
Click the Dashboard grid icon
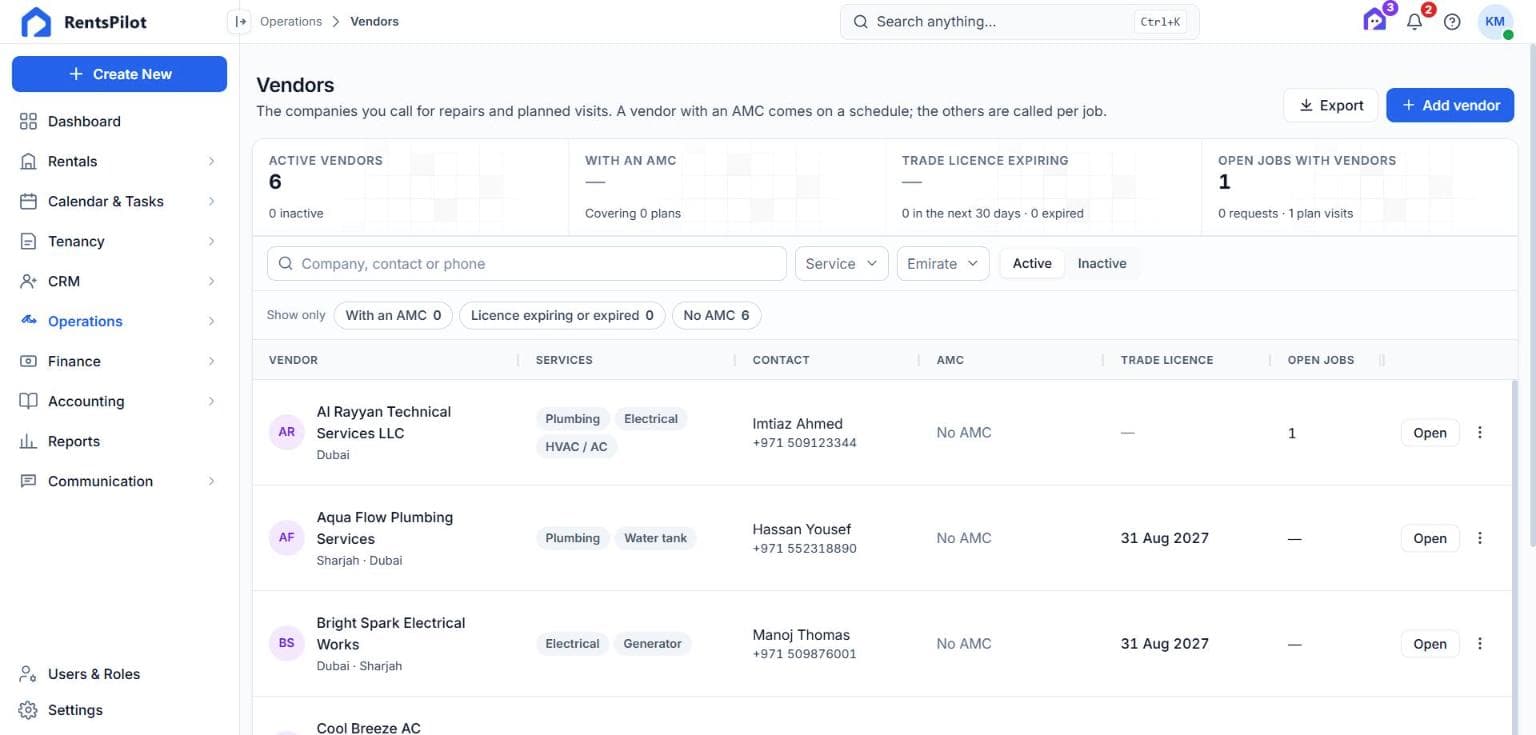pyautogui.click(x=28, y=121)
